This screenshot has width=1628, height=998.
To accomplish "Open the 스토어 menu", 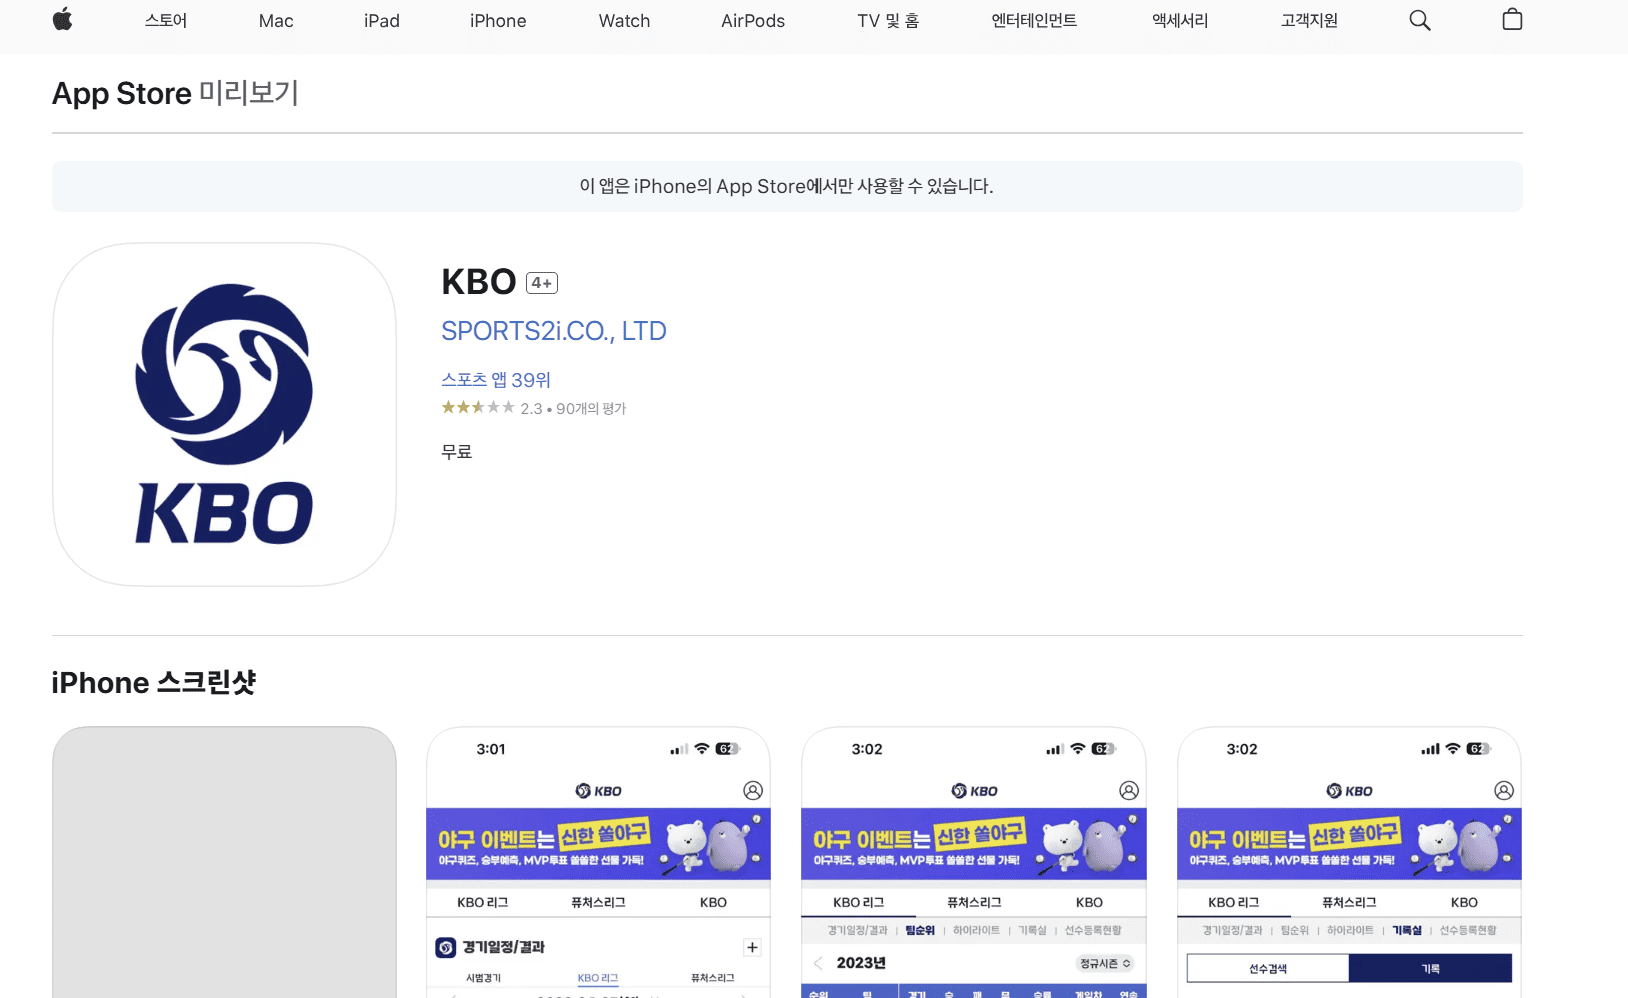I will pyautogui.click(x=166, y=20).
